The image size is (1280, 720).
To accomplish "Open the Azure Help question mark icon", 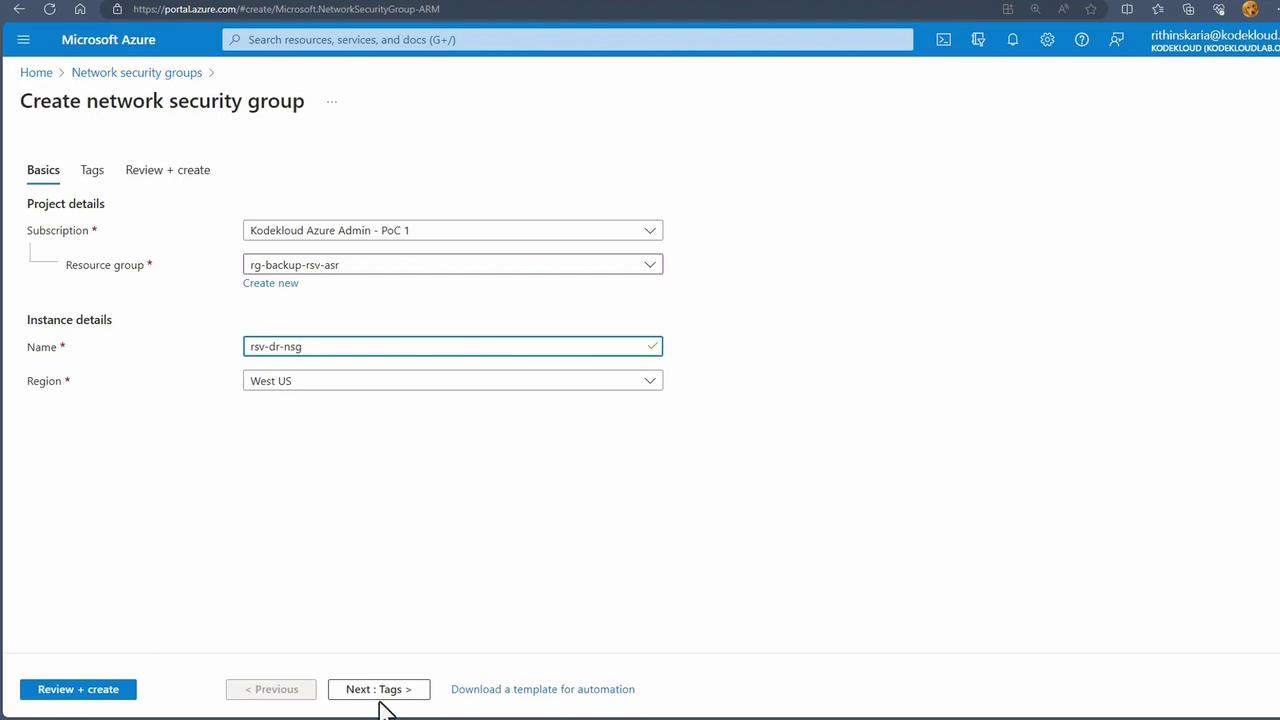I will 1081,40.
